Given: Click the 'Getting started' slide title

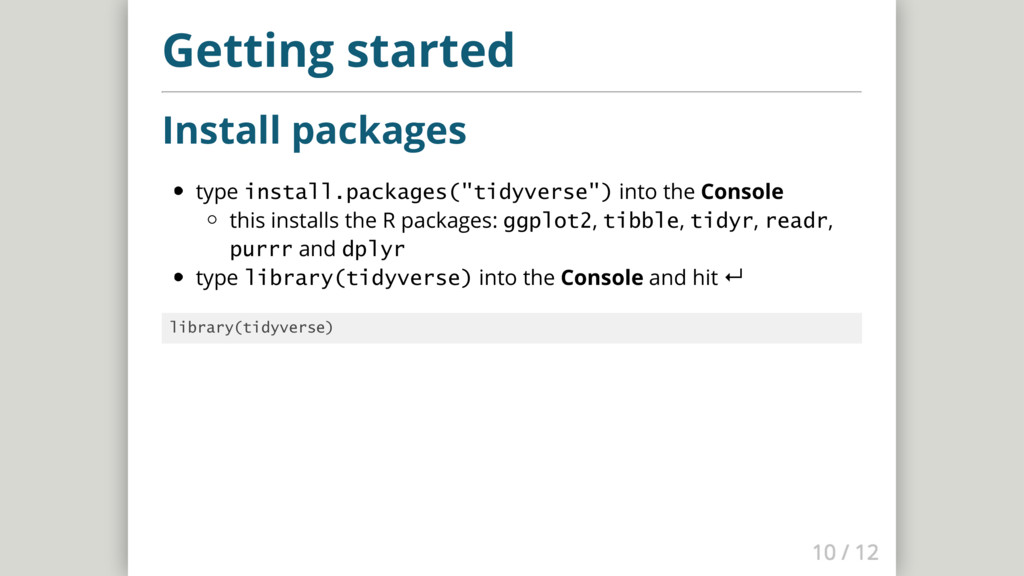Looking at the screenshot, I should [338, 50].
